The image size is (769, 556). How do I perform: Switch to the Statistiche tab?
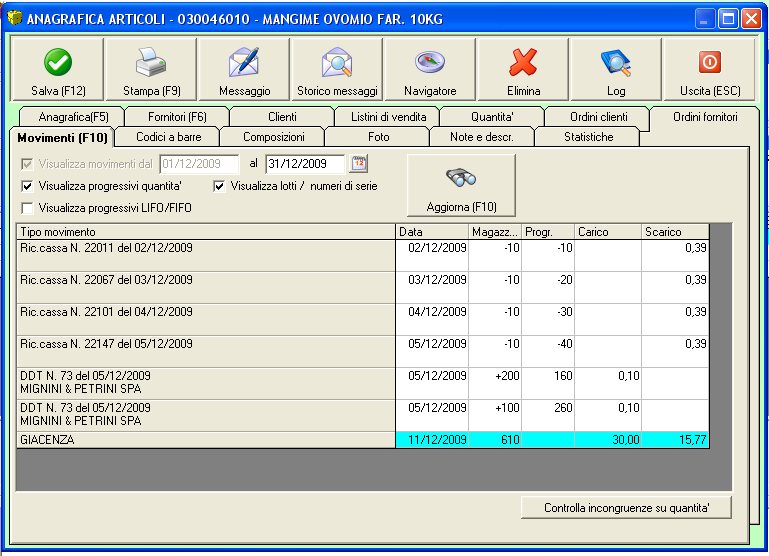coord(588,137)
